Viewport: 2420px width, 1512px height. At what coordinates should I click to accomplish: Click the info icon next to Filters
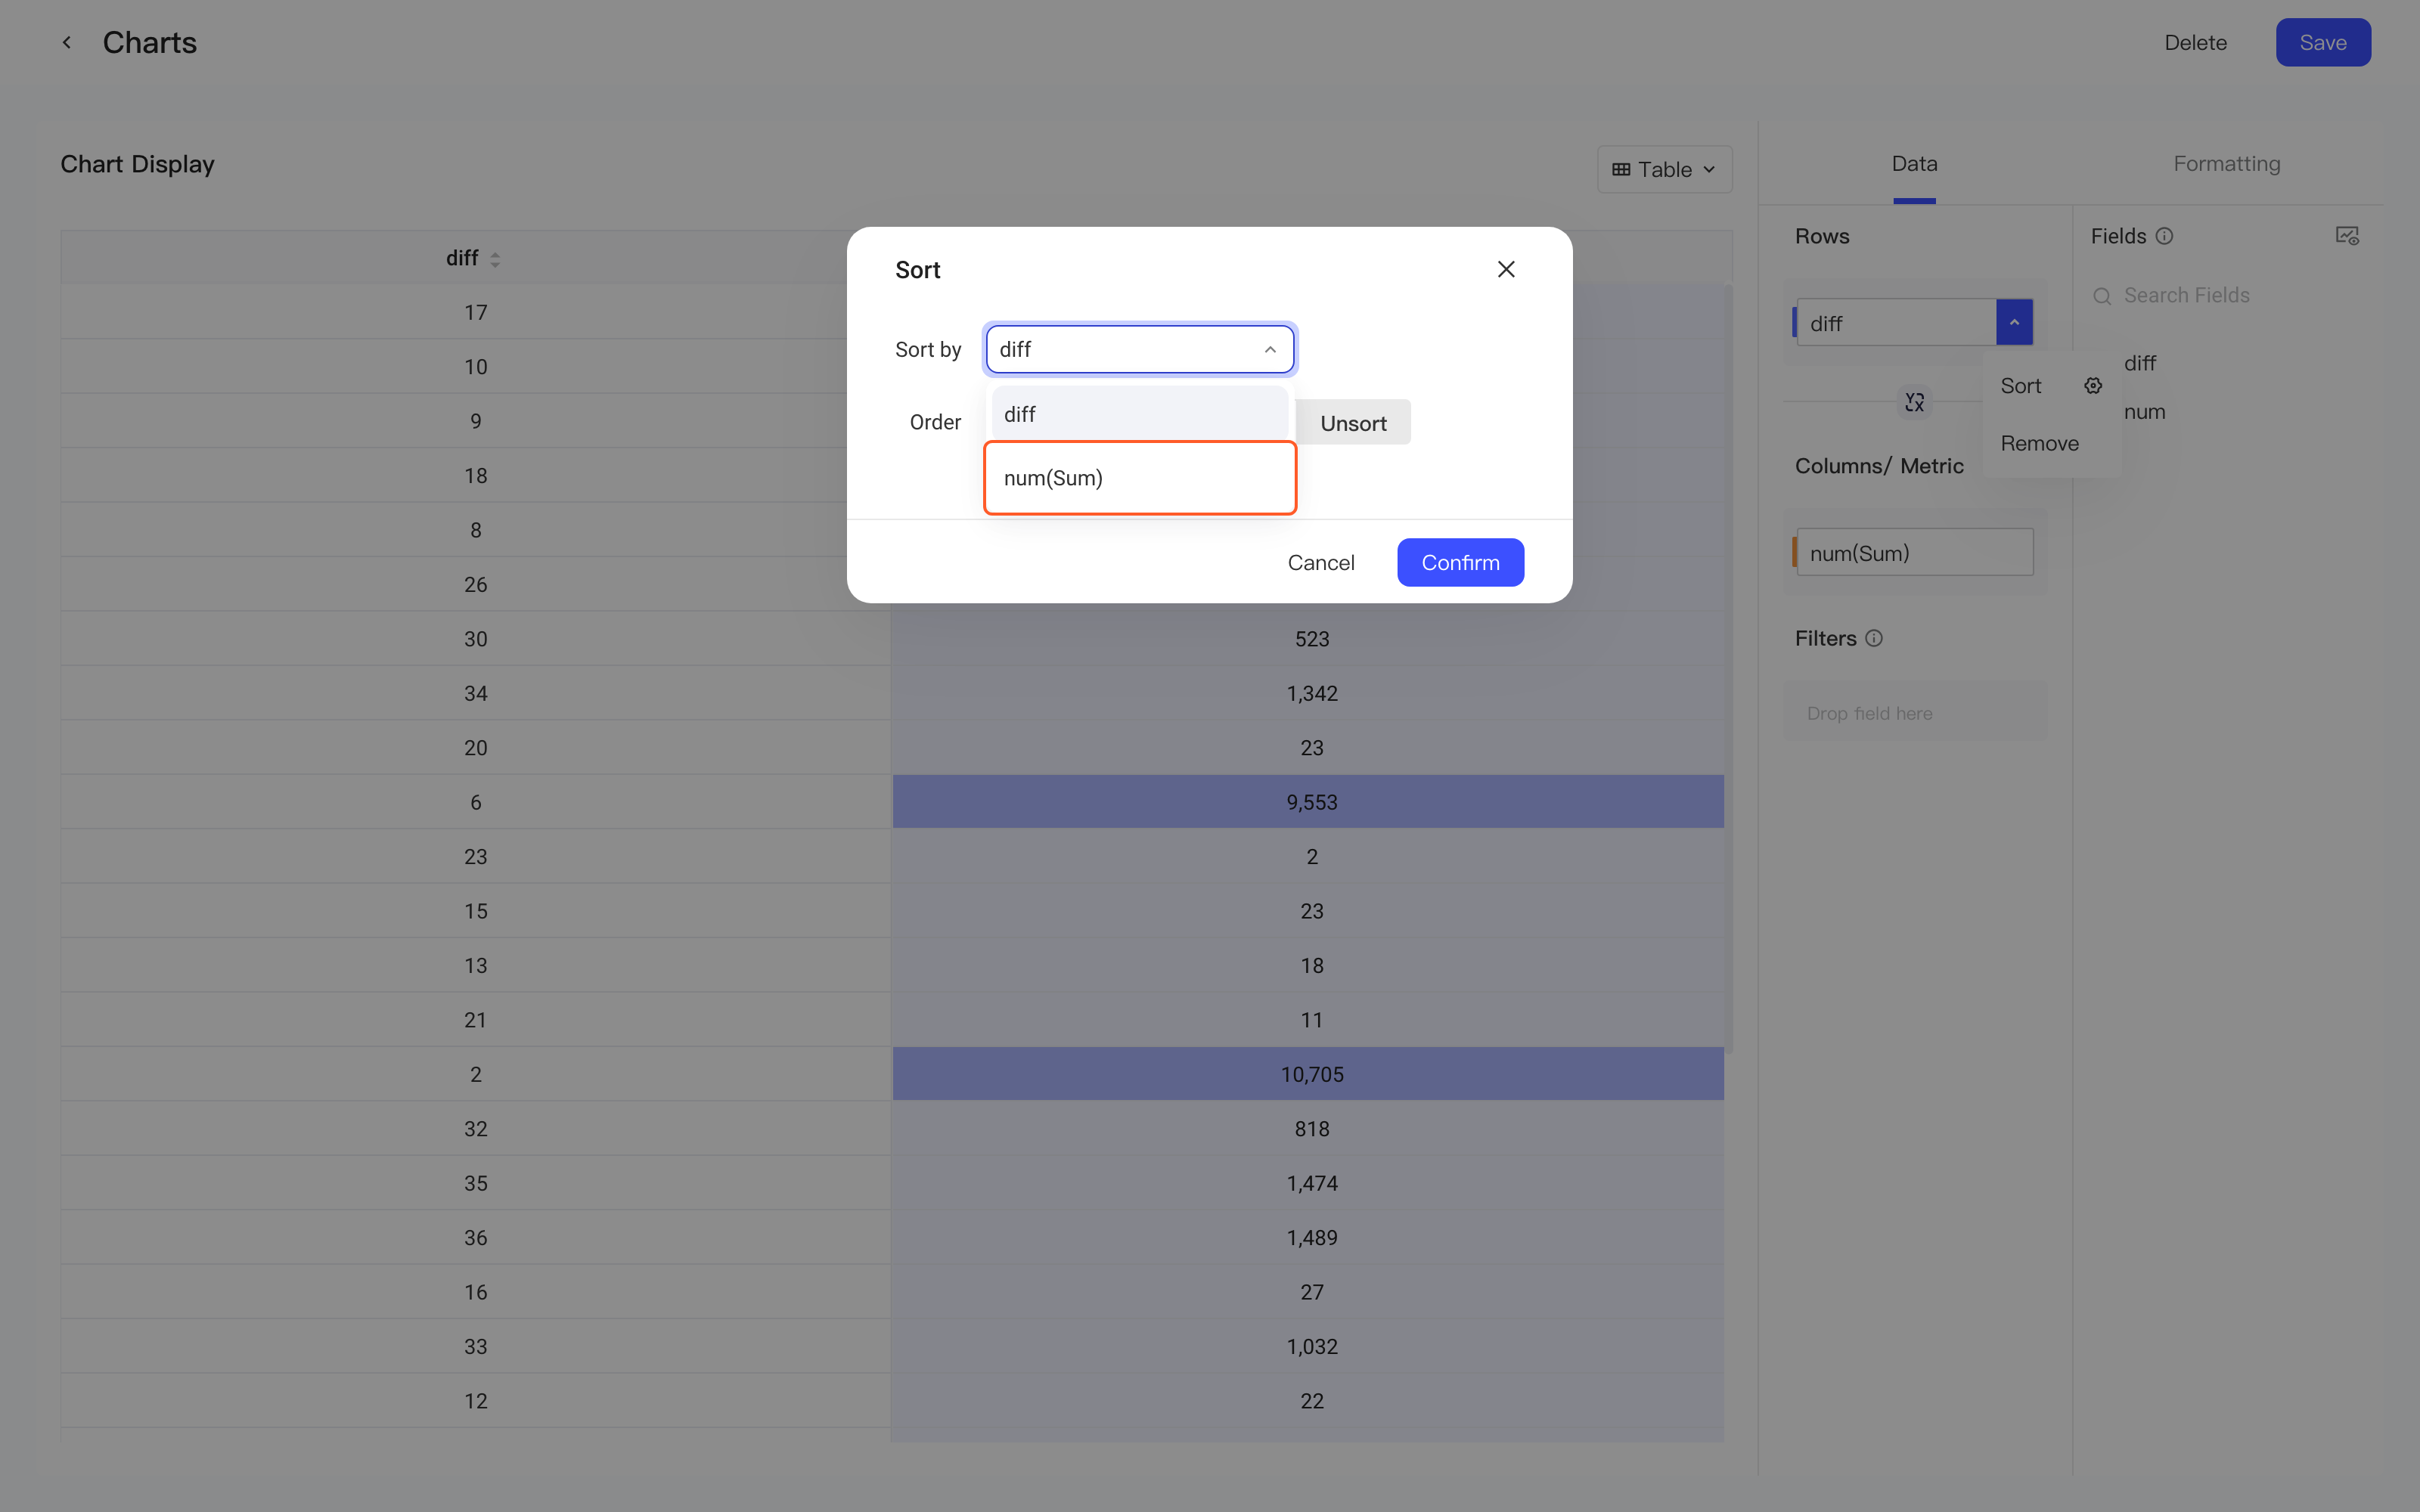[x=1874, y=638]
